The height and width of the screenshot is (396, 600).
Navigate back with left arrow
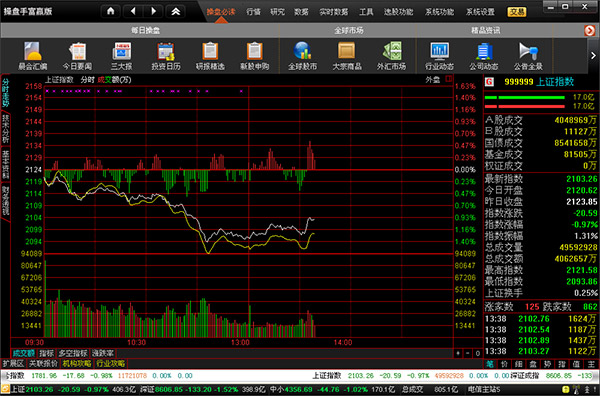133,11
